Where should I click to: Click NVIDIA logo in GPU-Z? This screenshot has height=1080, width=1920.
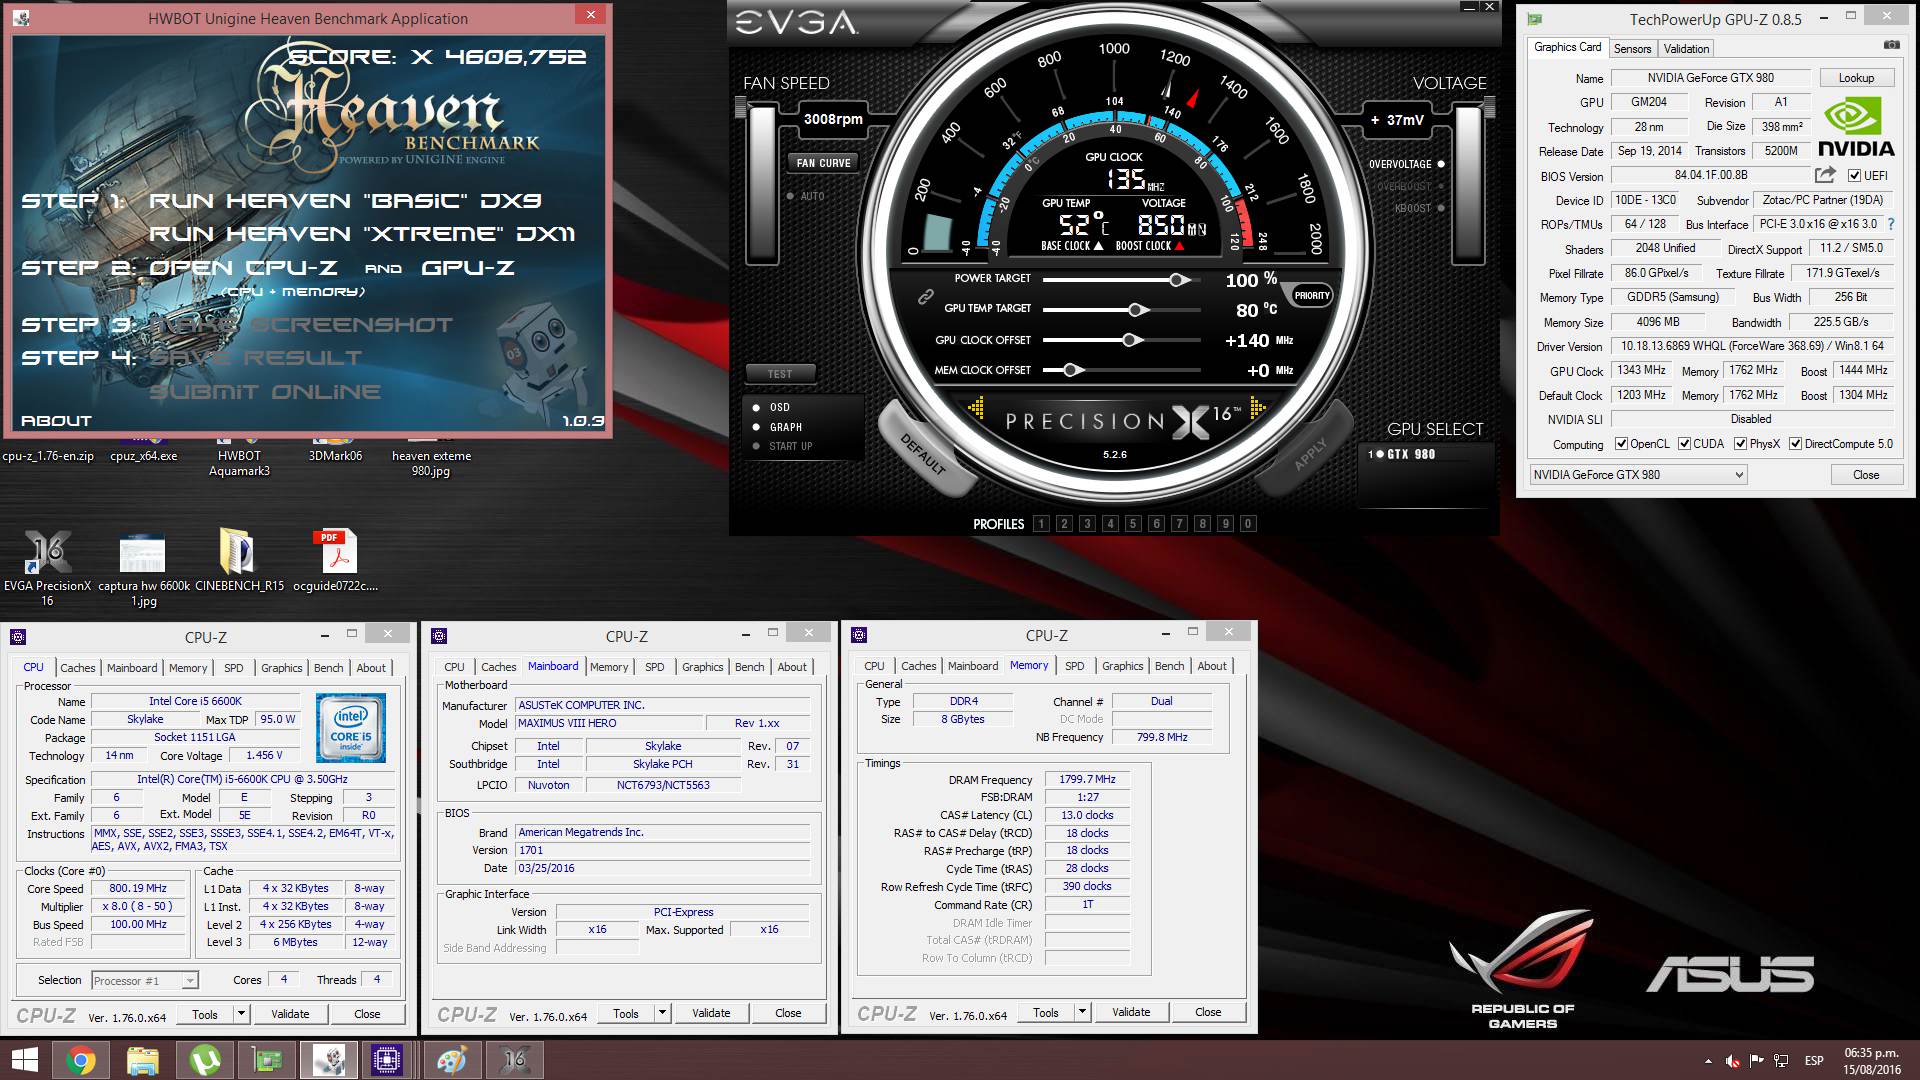(1855, 128)
